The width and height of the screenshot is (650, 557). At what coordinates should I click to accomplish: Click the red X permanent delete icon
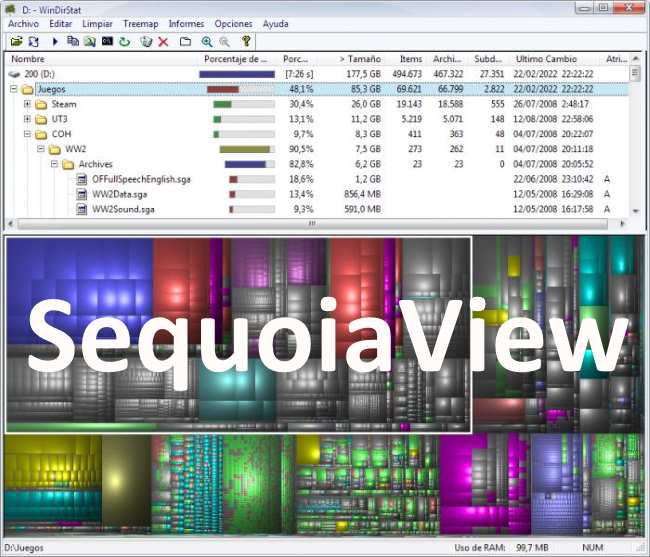pyautogui.click(x=163, y=41)
